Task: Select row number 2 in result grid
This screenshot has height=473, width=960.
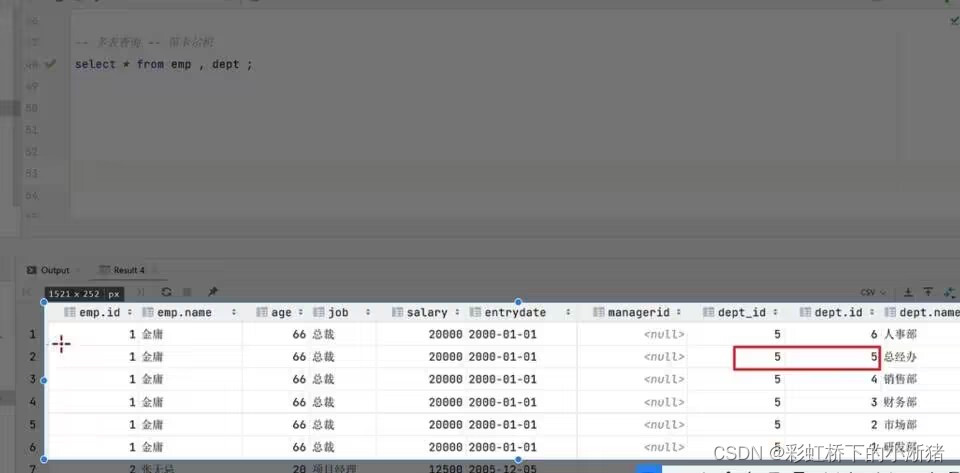Action: (x=32, y=357)
